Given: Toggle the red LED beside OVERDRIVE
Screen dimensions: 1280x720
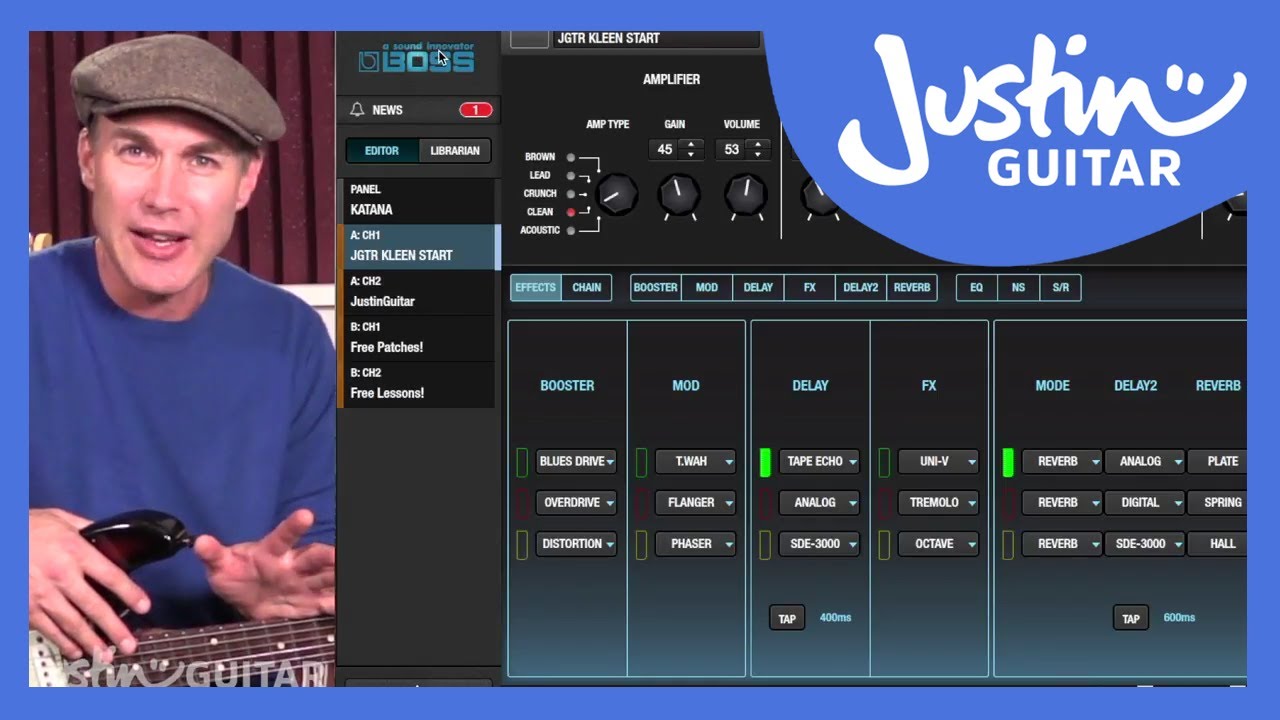Looking at the screenshot, I should click(522, 503).
